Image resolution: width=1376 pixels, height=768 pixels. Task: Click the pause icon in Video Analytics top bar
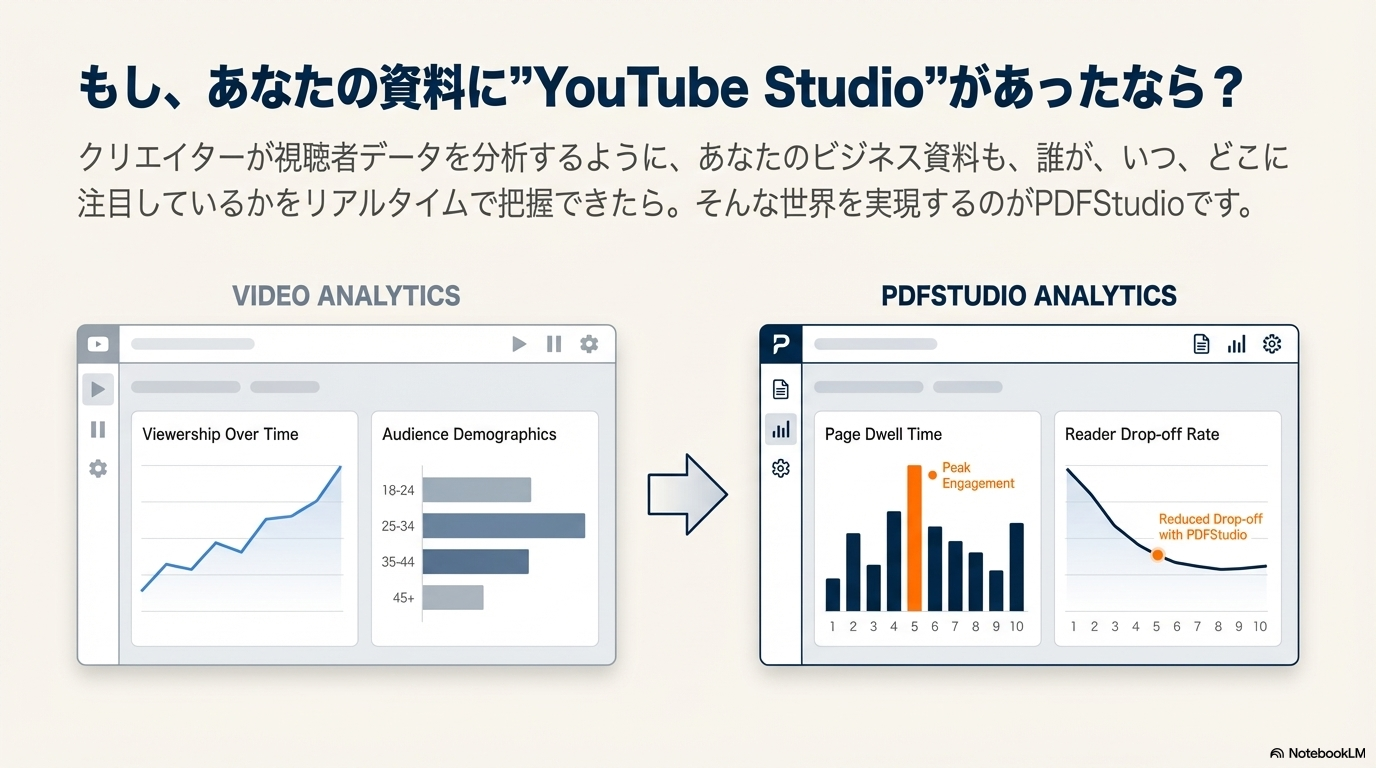click(x=554, y=344)
